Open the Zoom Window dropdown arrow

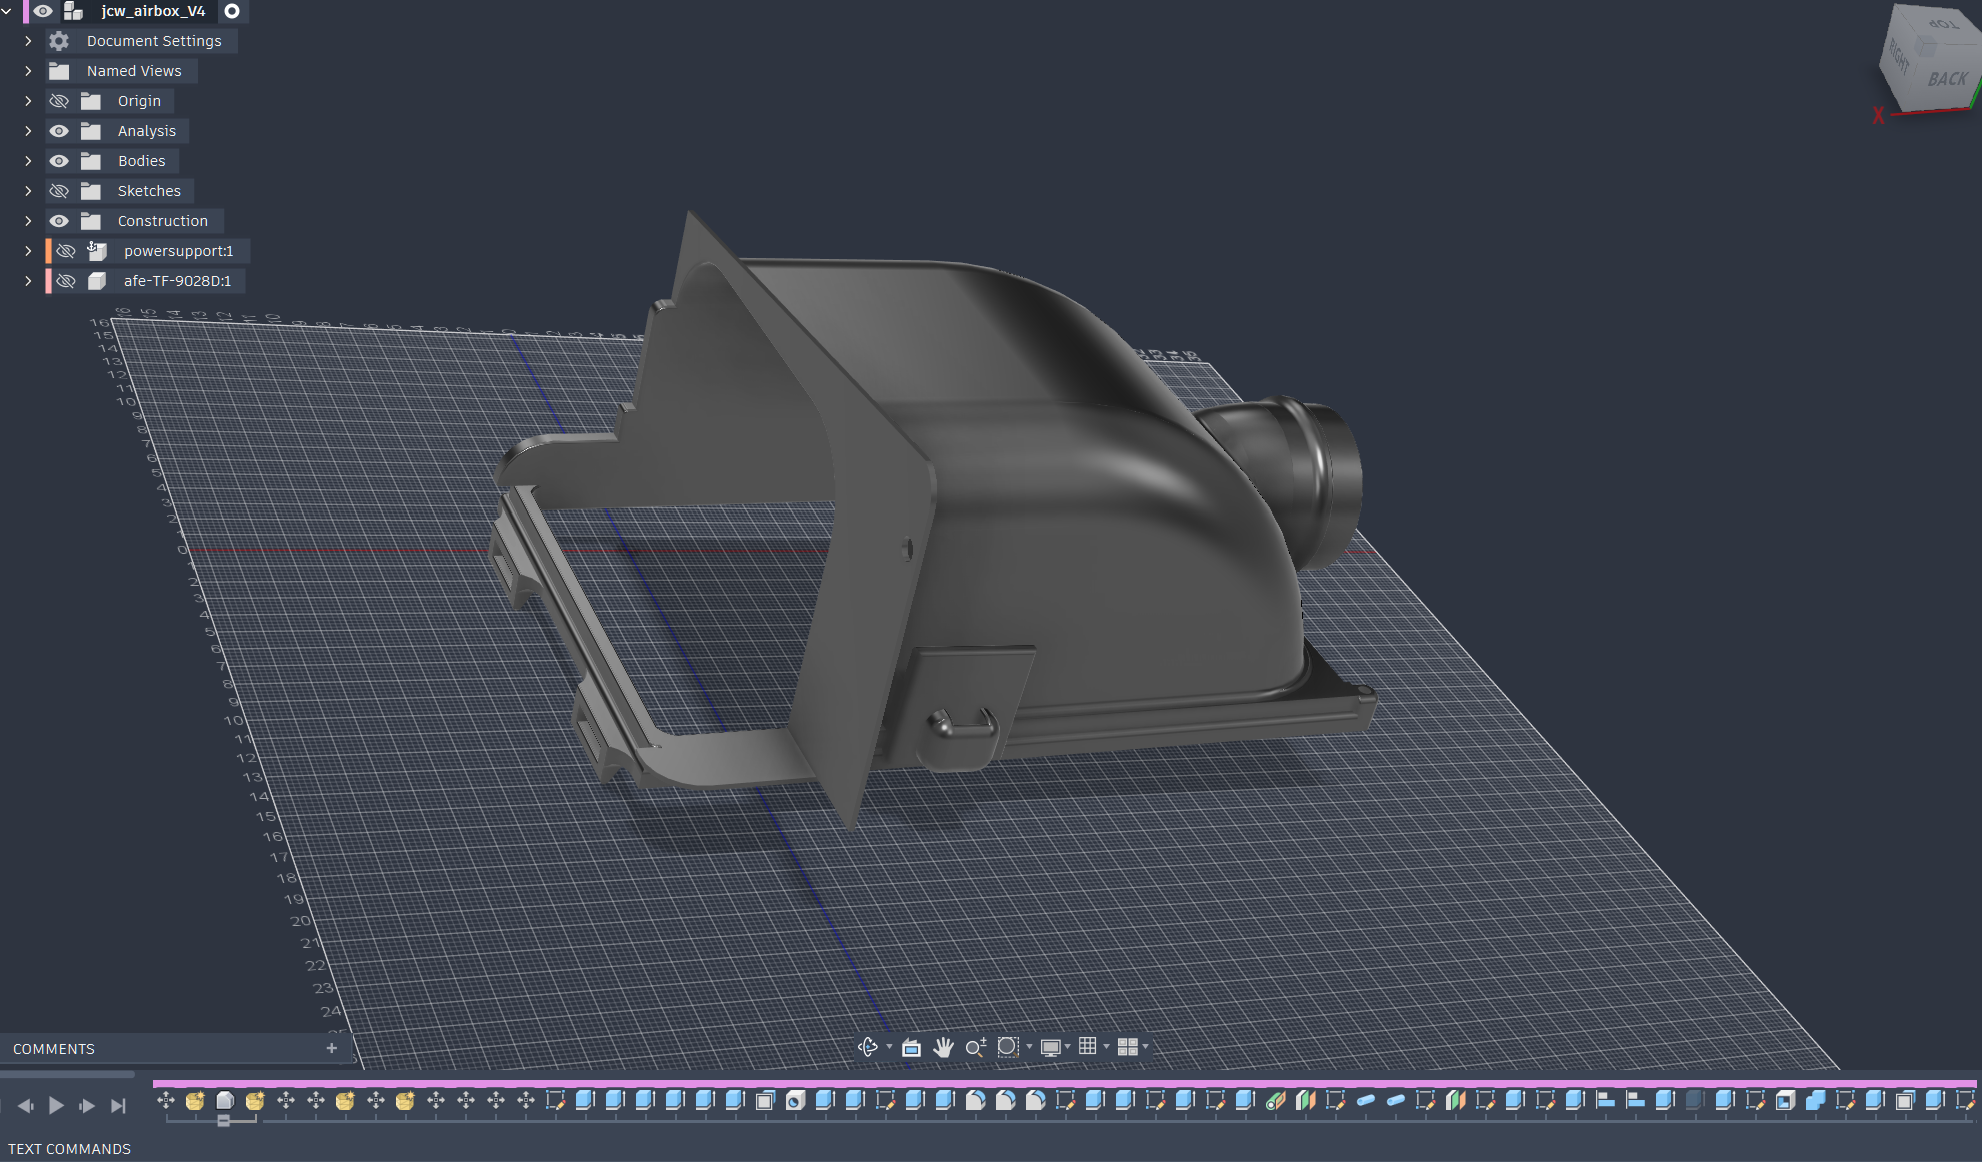pos(1029,1047)
